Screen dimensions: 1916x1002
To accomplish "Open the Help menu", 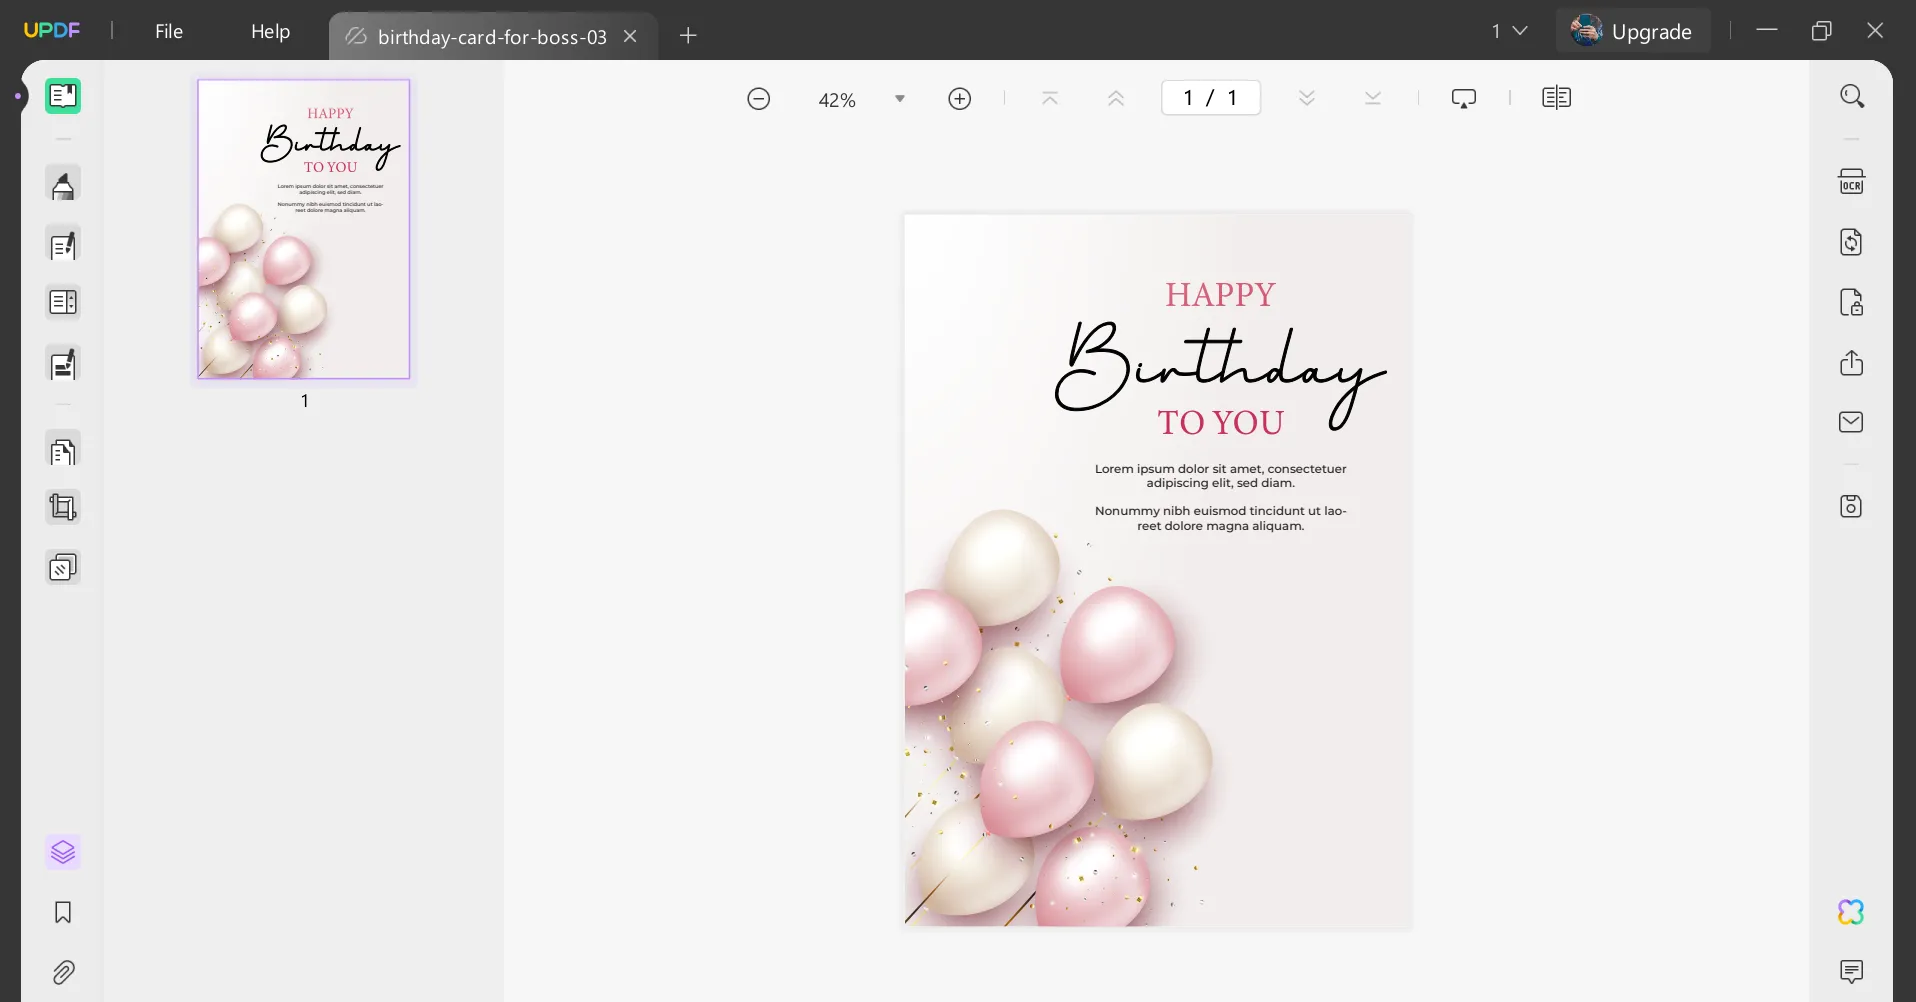I will click(270, 31).
